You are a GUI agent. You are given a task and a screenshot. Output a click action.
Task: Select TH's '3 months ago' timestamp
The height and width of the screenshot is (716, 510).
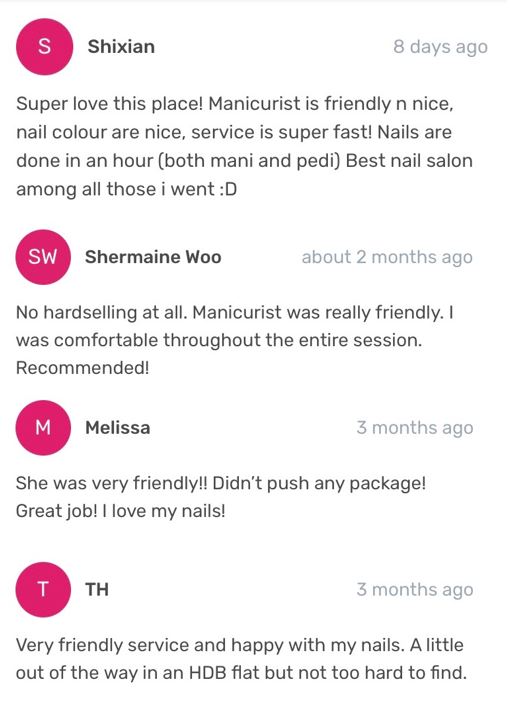coord(415,590)
